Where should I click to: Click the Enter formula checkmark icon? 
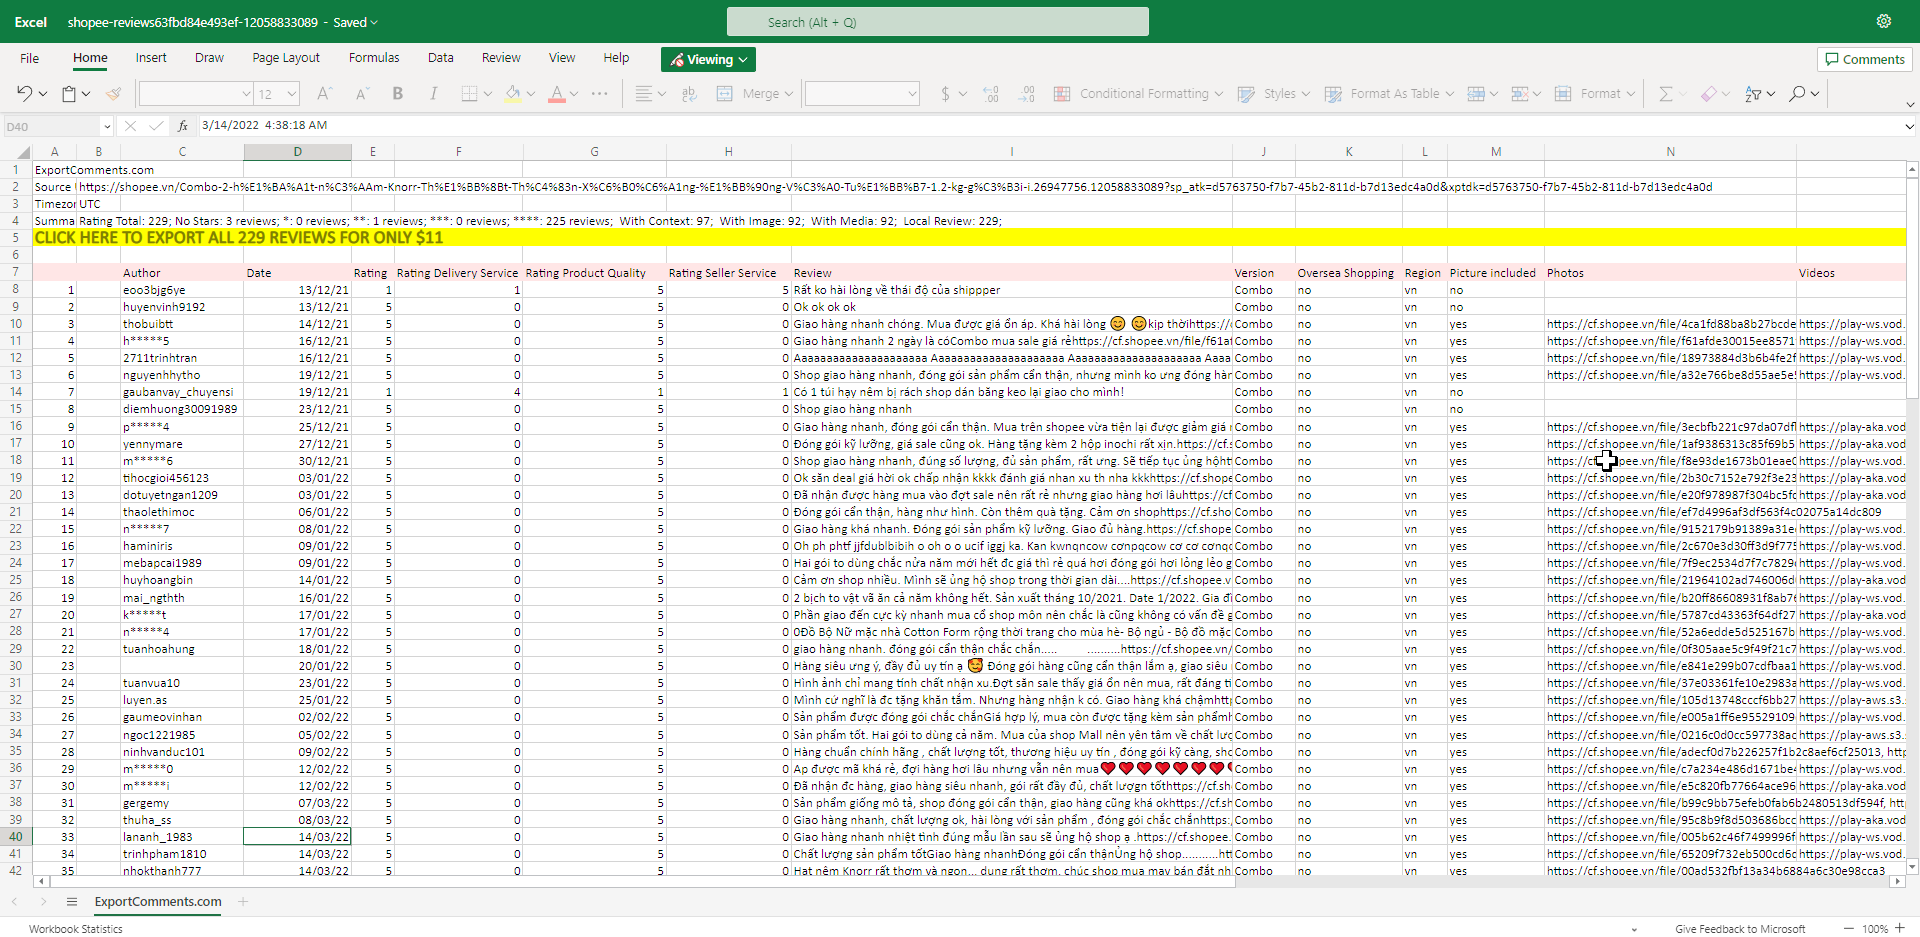[155, 126]
